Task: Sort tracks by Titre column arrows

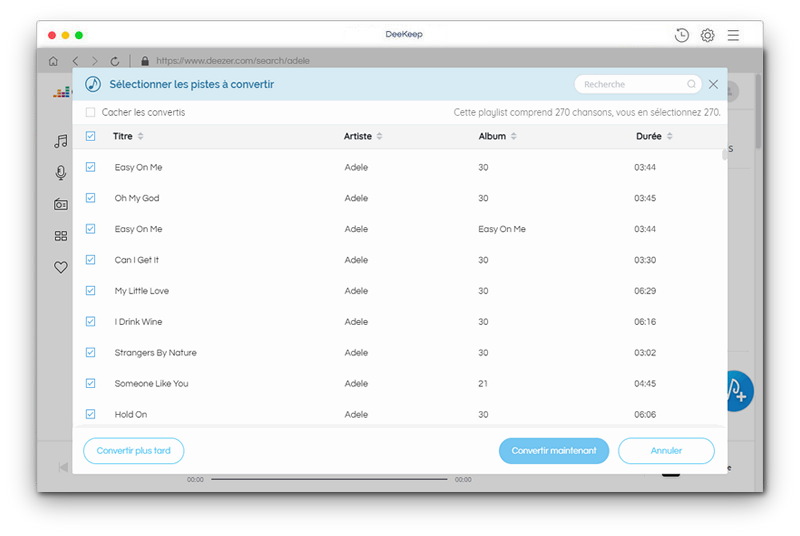Action: click(140, 136)
